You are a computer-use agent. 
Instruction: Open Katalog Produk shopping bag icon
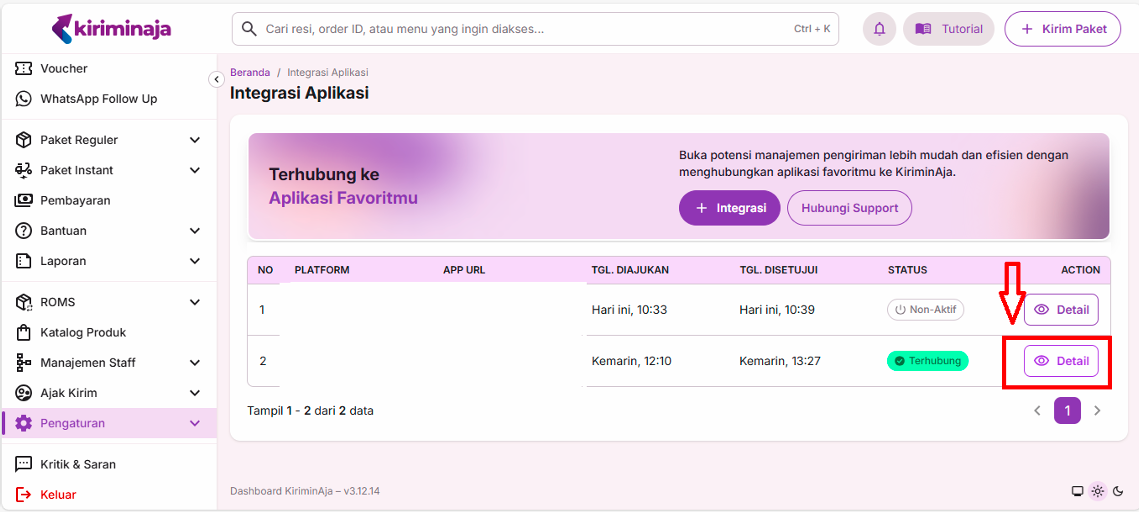(23, 333)
